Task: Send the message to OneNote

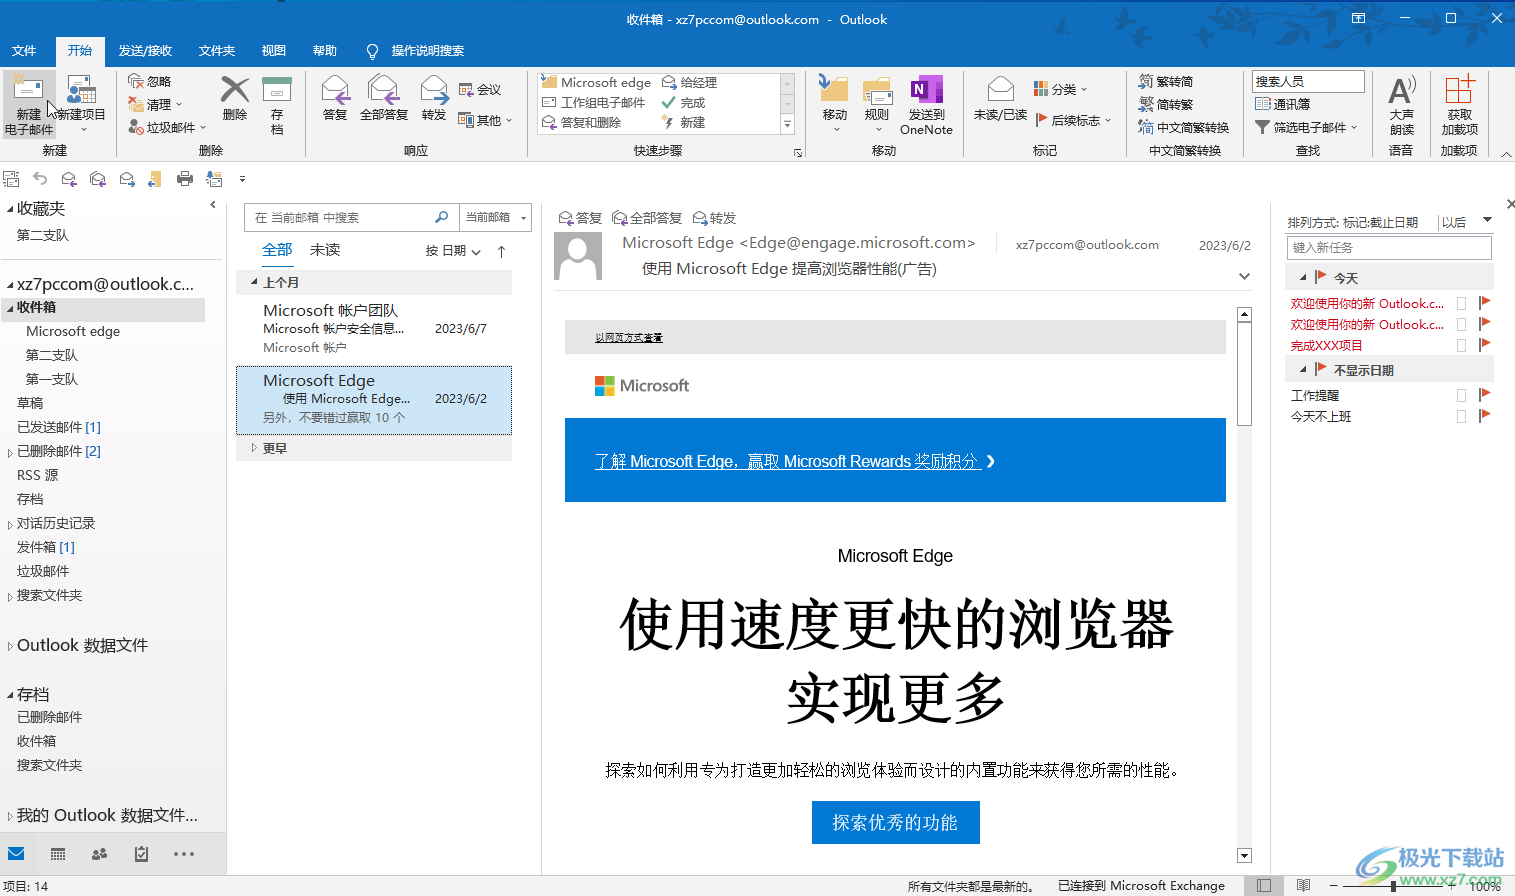Action: pos(926,105)
